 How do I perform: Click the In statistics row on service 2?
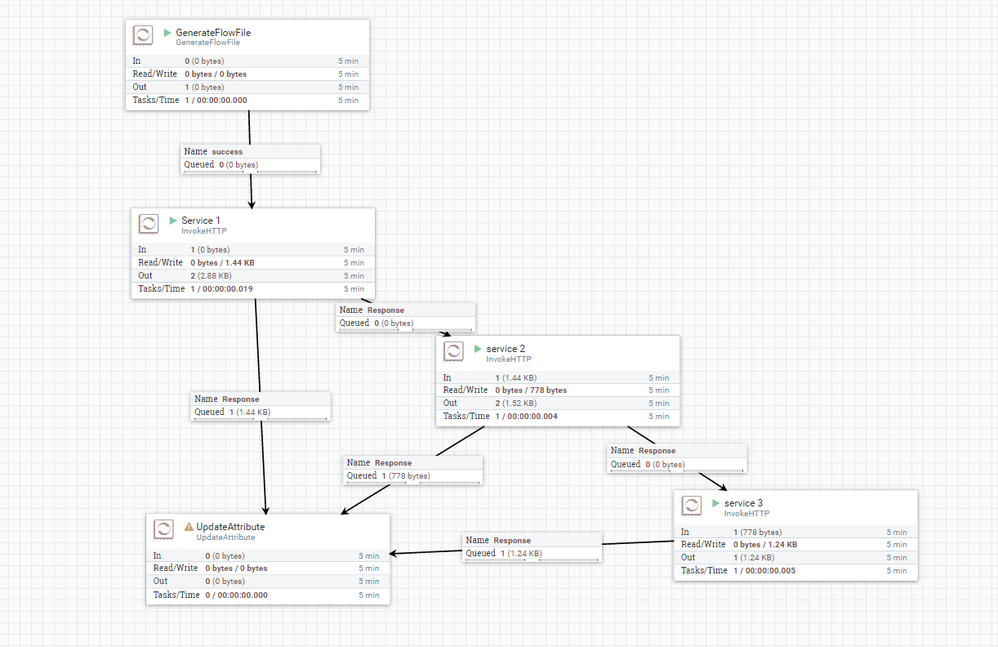tap(500, 377)
